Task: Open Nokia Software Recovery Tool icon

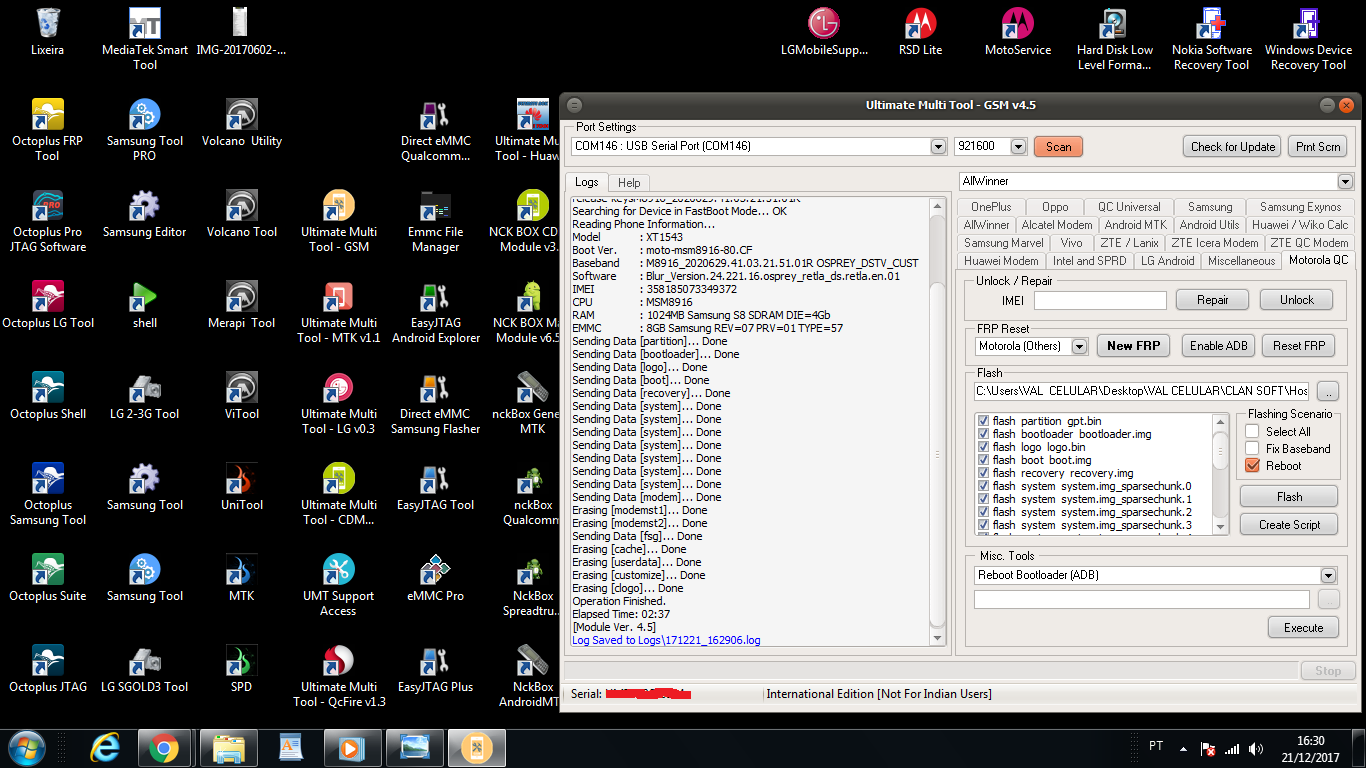Action: 1212,40
